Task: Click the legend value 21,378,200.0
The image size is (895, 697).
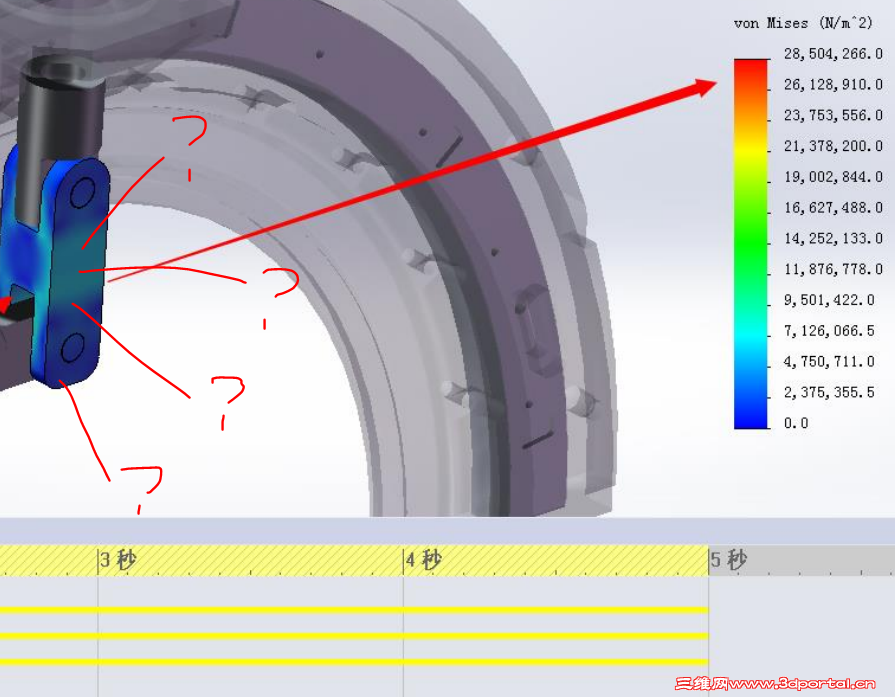Action: tap(833, 146)
